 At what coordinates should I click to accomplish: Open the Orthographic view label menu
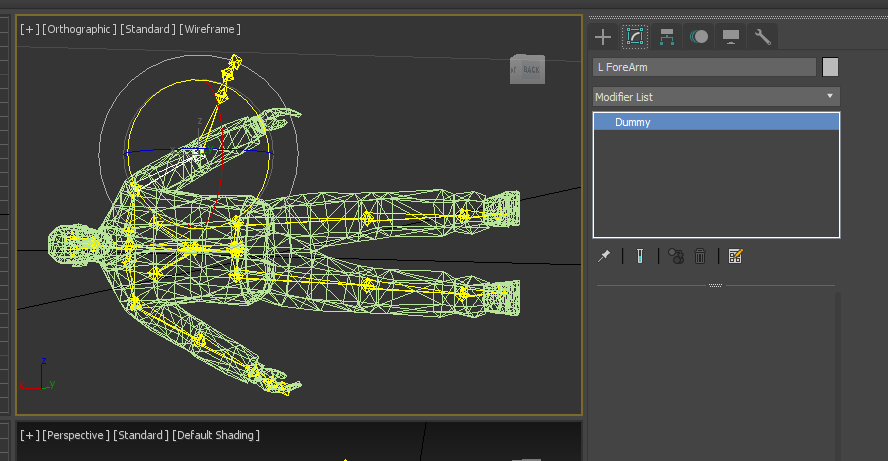[x=78, y=29]
